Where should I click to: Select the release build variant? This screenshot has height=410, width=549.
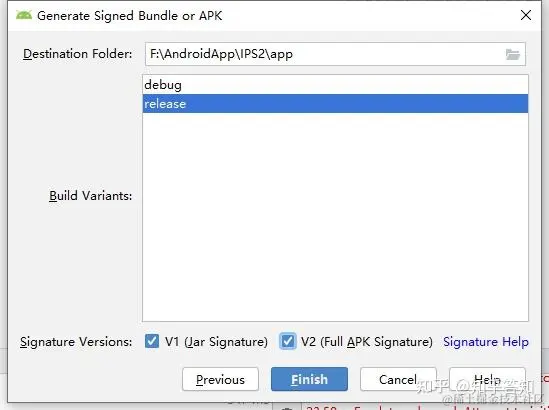(335, 104)
